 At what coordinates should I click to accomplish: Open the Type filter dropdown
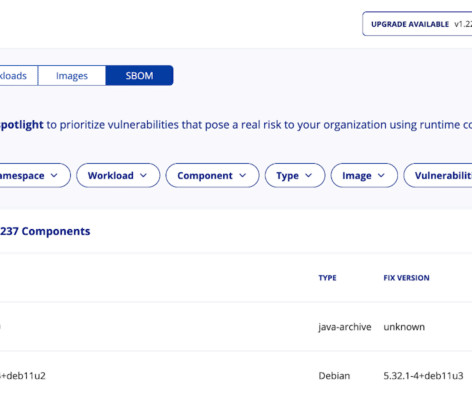pos(295,176)
